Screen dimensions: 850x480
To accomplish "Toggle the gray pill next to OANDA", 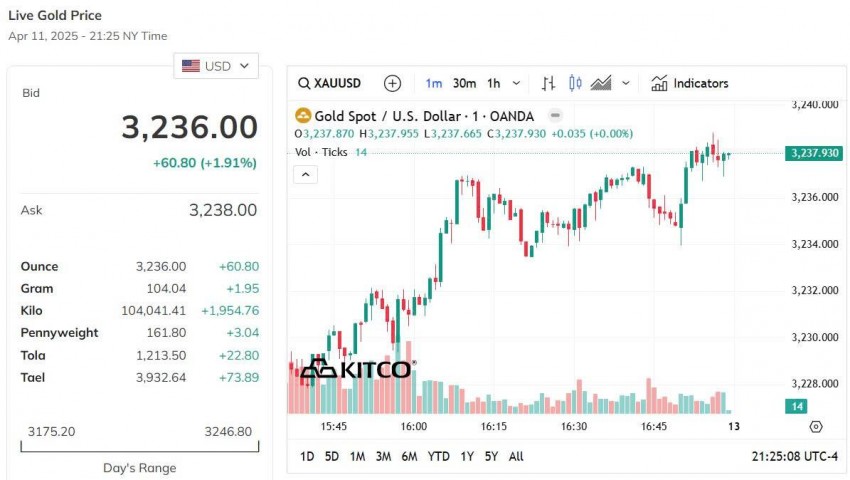I will (555, 116).
